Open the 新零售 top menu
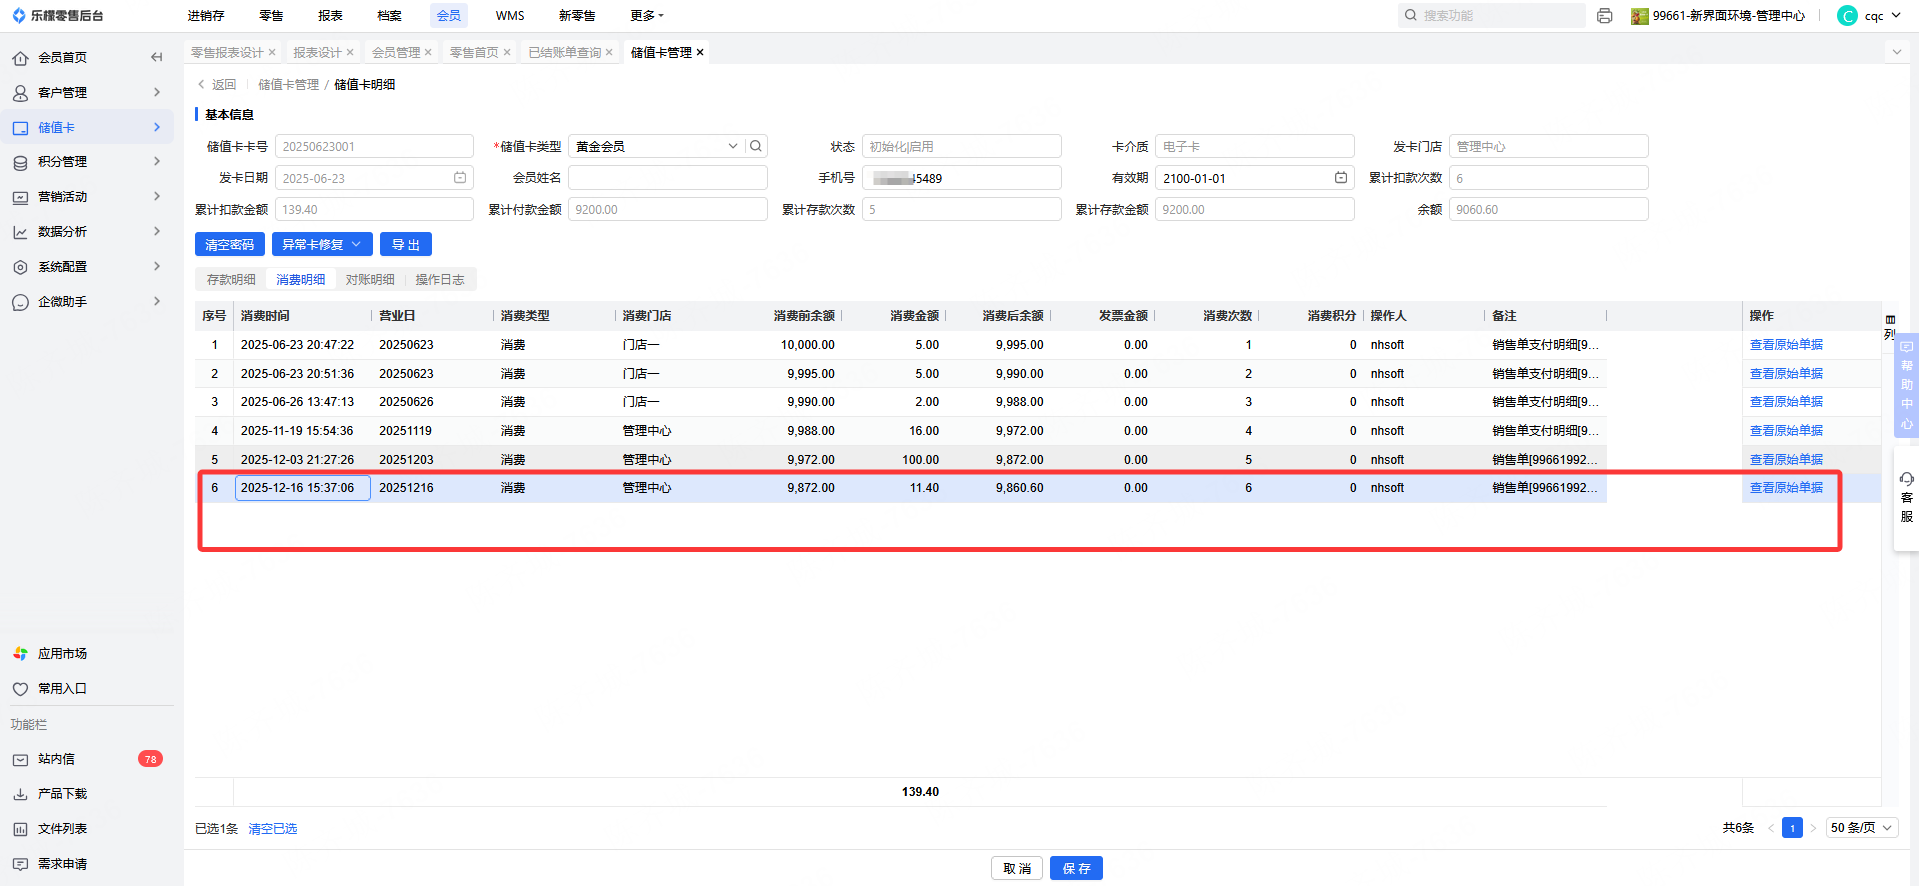Screen dimensions: 1919x886 pyautogui.click(x=577, y=16)
